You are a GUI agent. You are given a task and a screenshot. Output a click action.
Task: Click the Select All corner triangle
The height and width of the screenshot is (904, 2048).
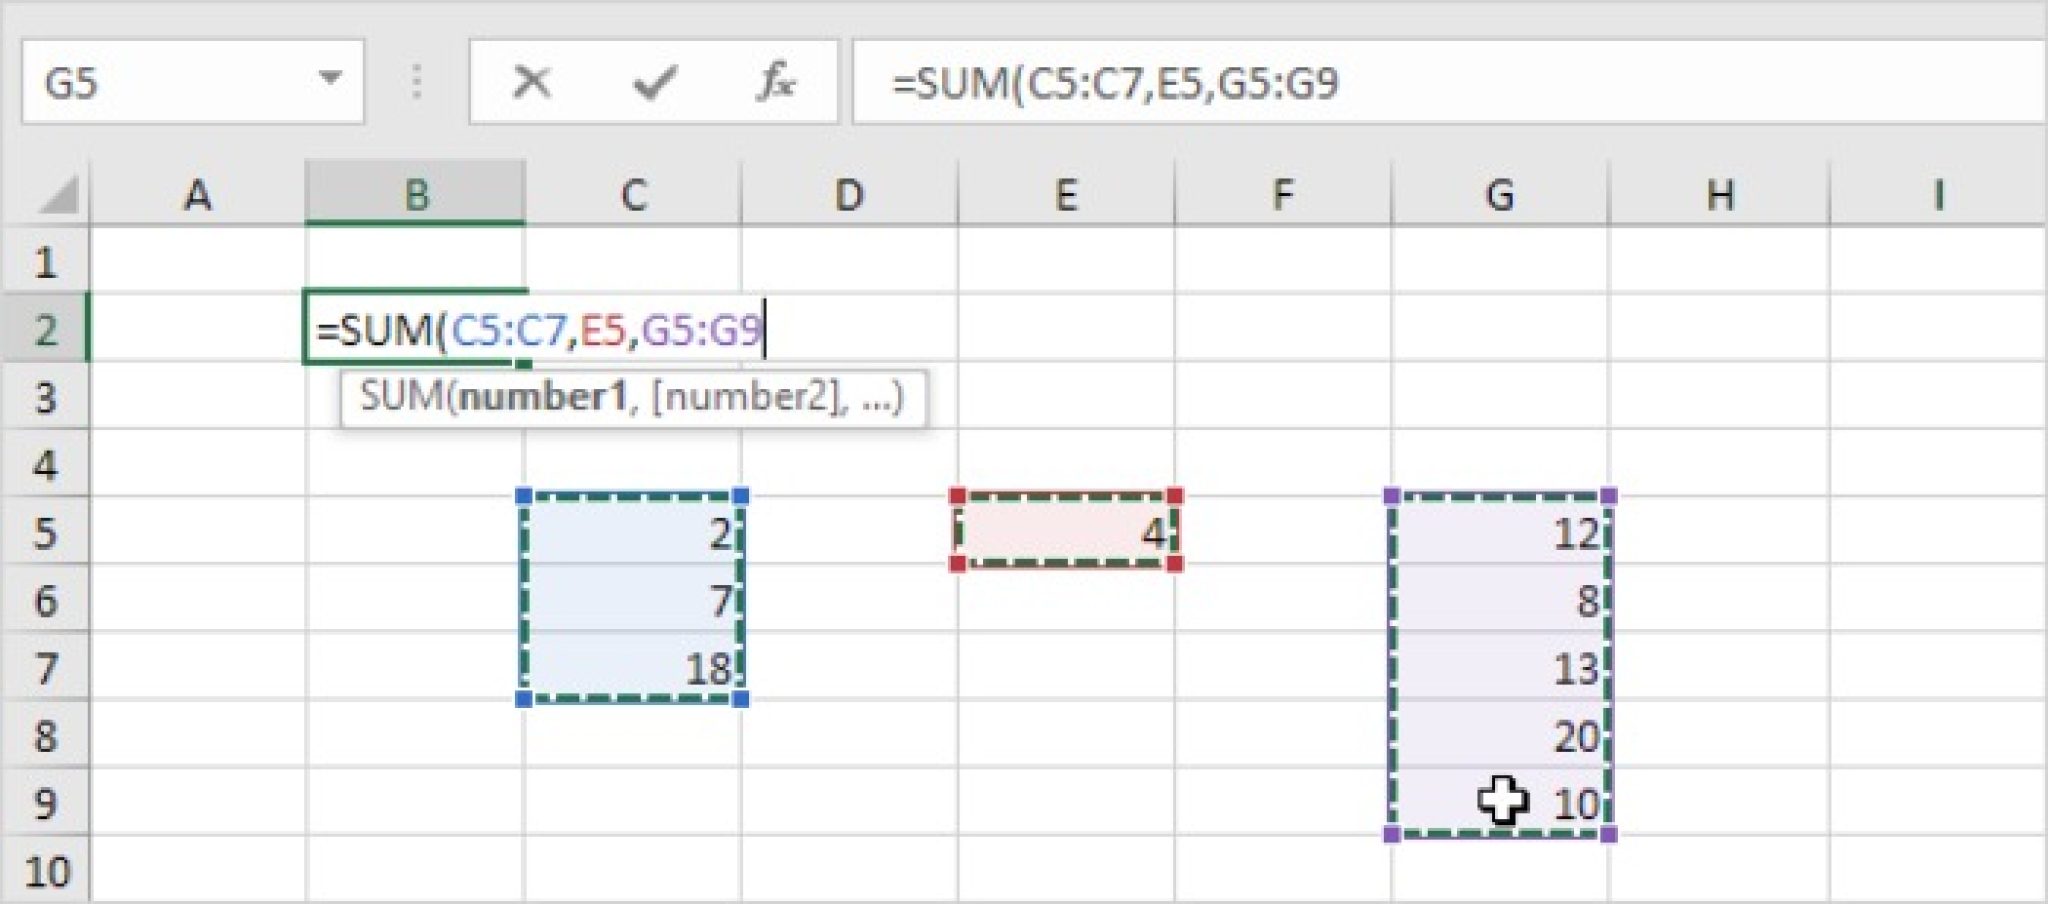point(58,196)
